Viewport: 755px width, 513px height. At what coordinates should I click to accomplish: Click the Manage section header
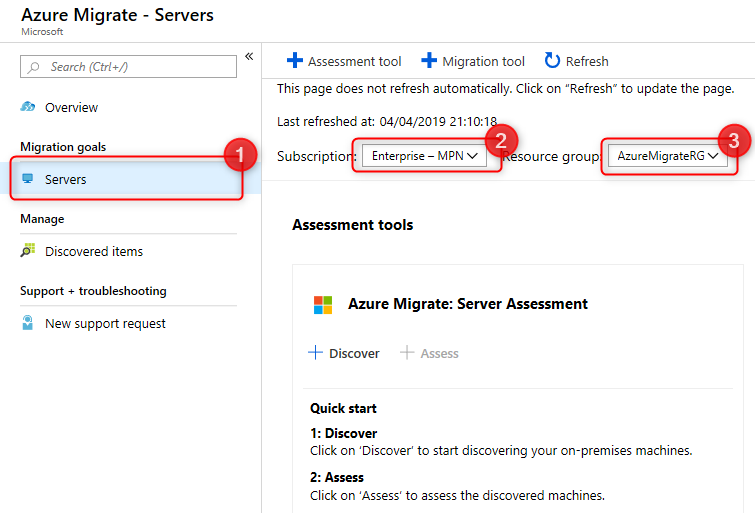[42, 219]
